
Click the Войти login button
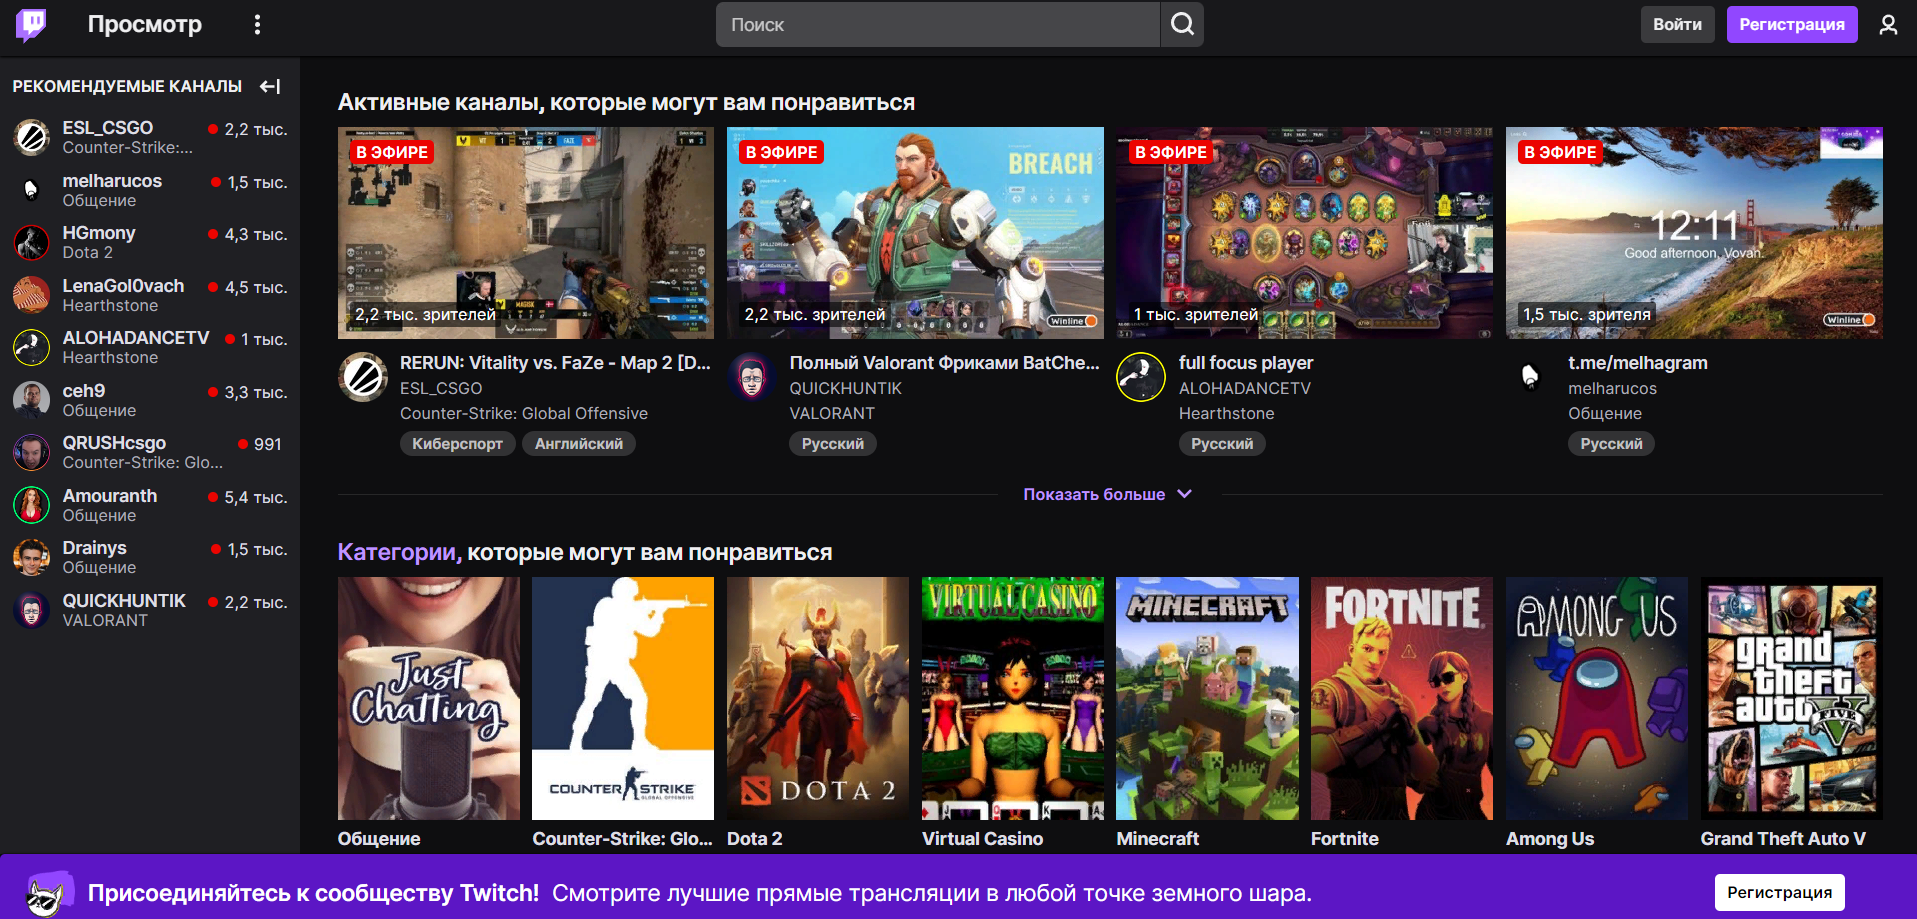click(1677, 24)
